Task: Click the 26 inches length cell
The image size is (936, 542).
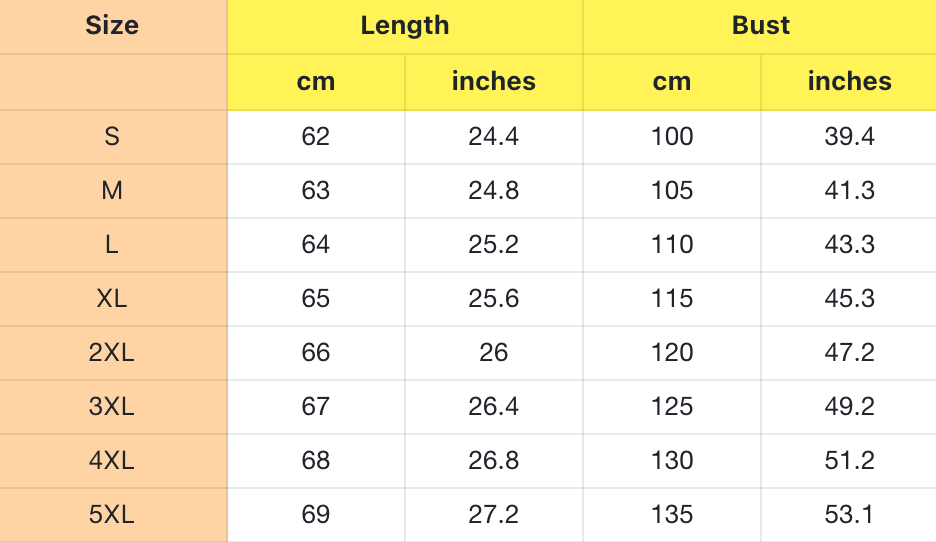Action: [x=494, y=353]
